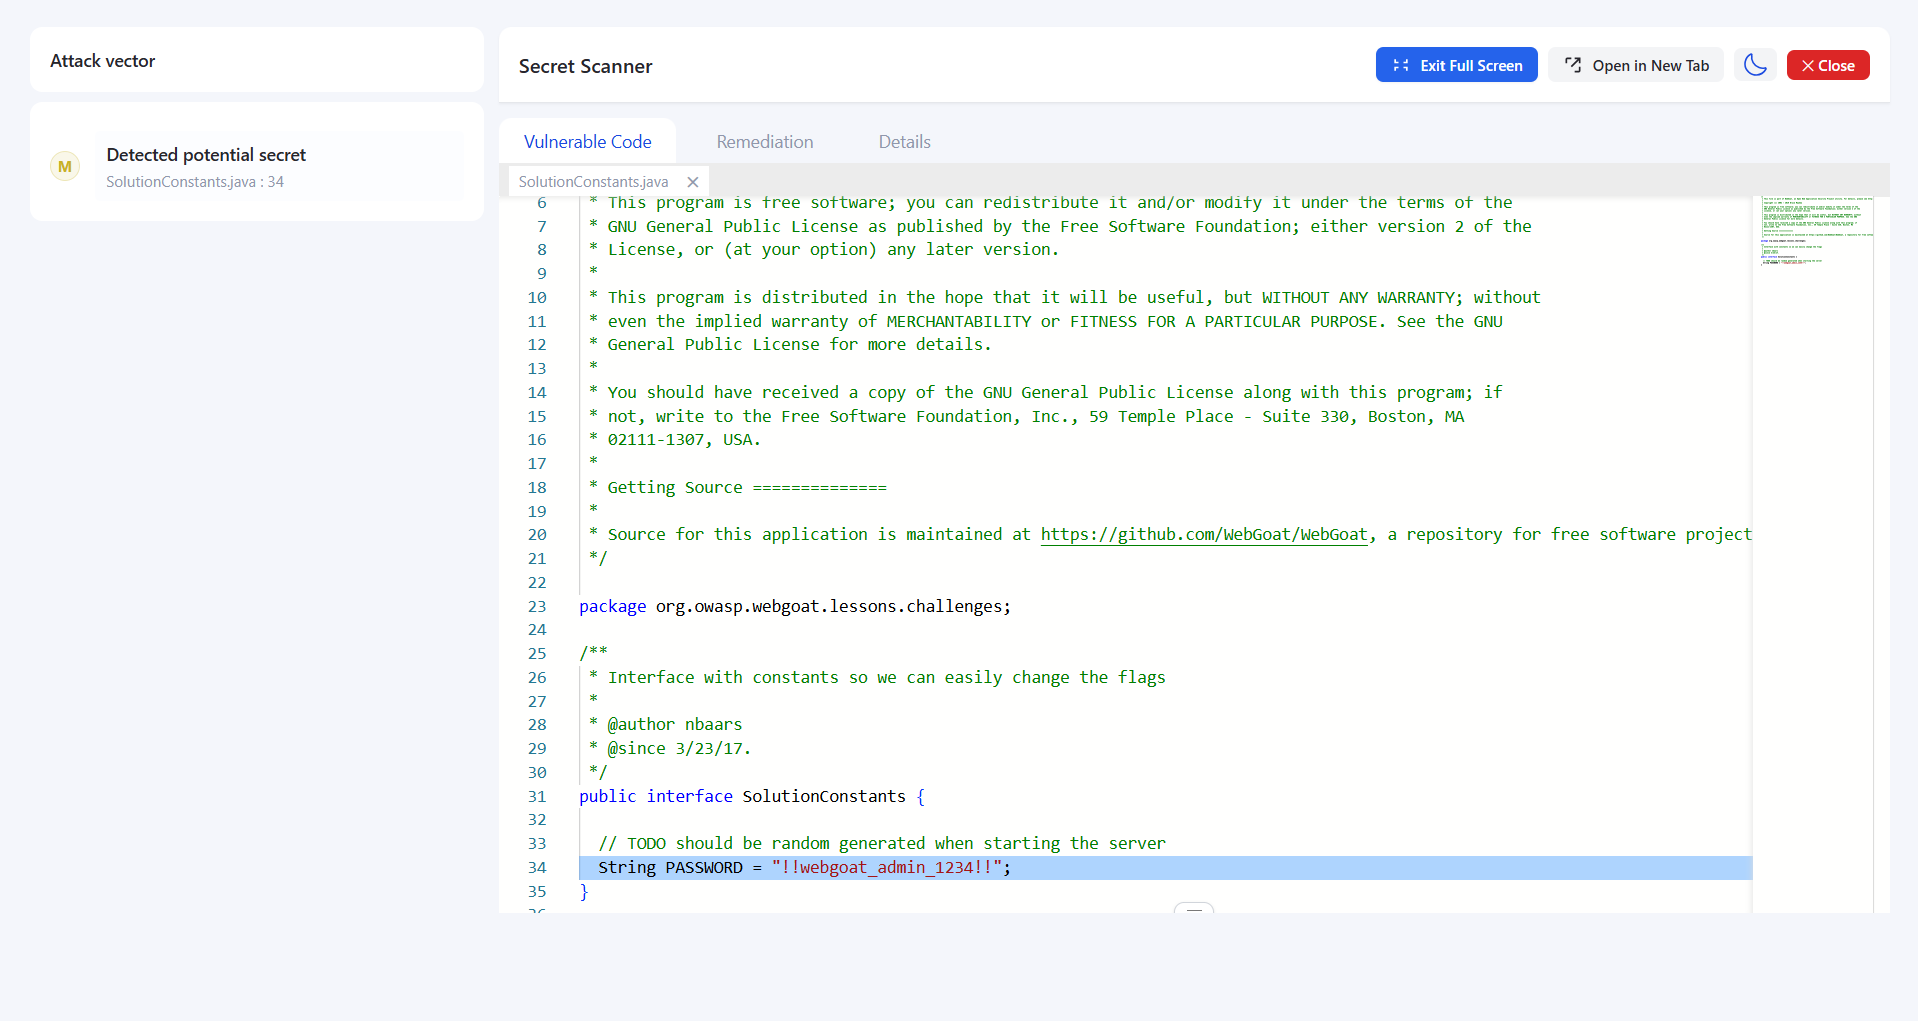Click the Exit Full Screen button

coord(1456,65)
